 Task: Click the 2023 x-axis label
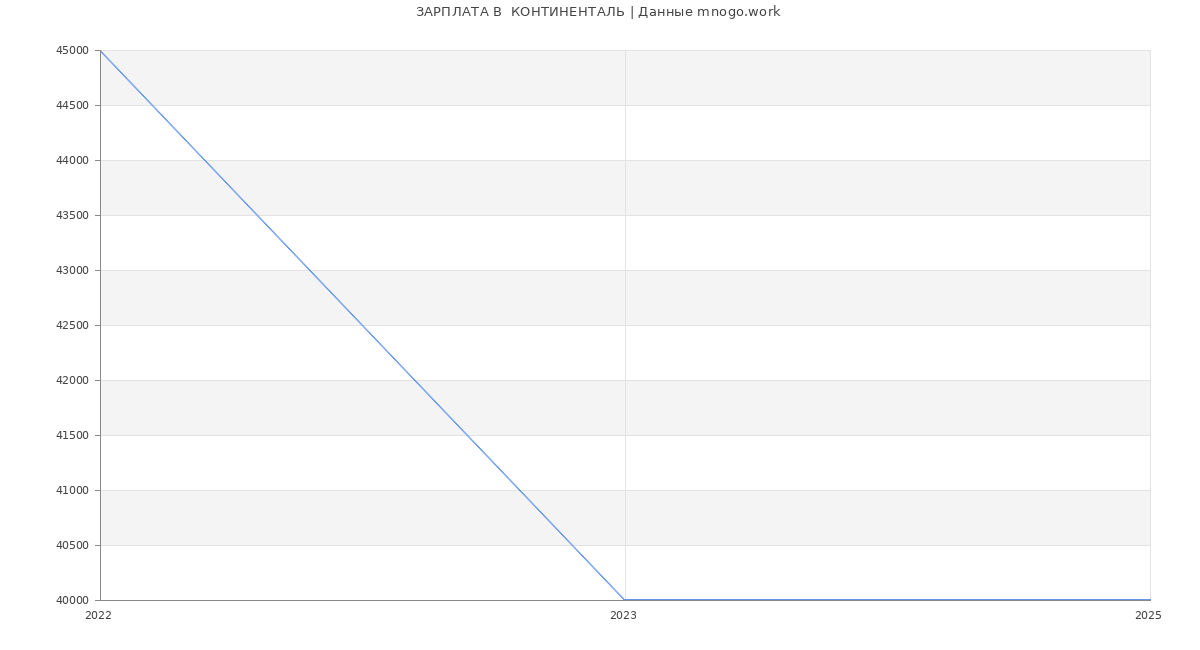[623, 616]
